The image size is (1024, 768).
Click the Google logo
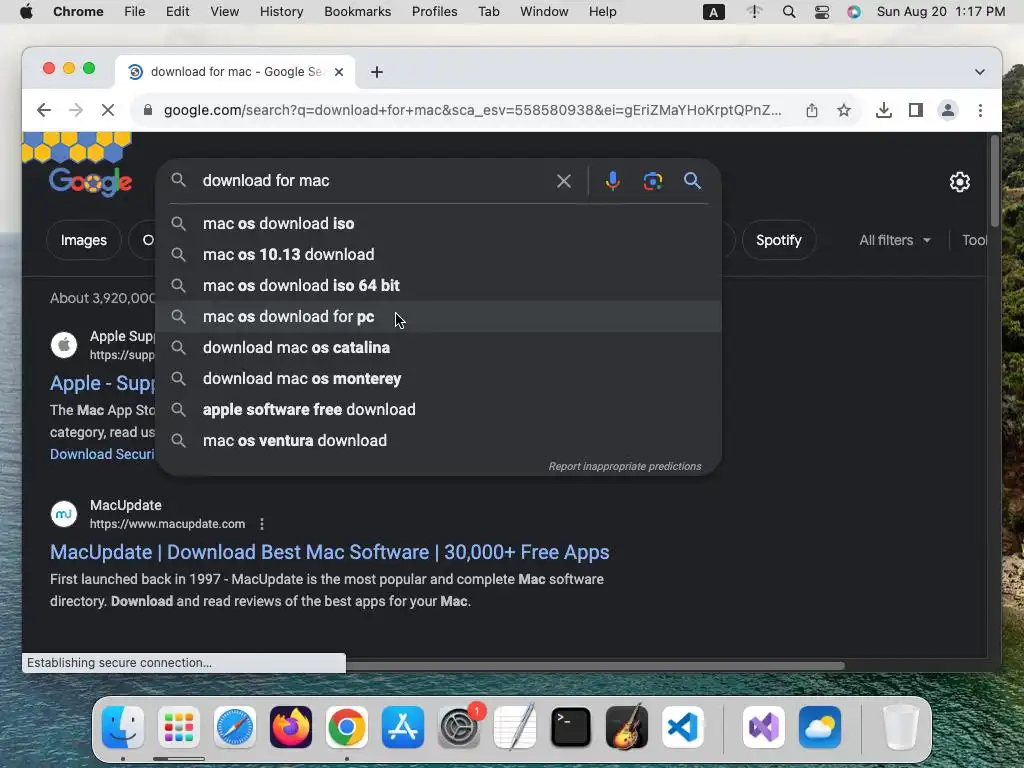coord(91,182)
